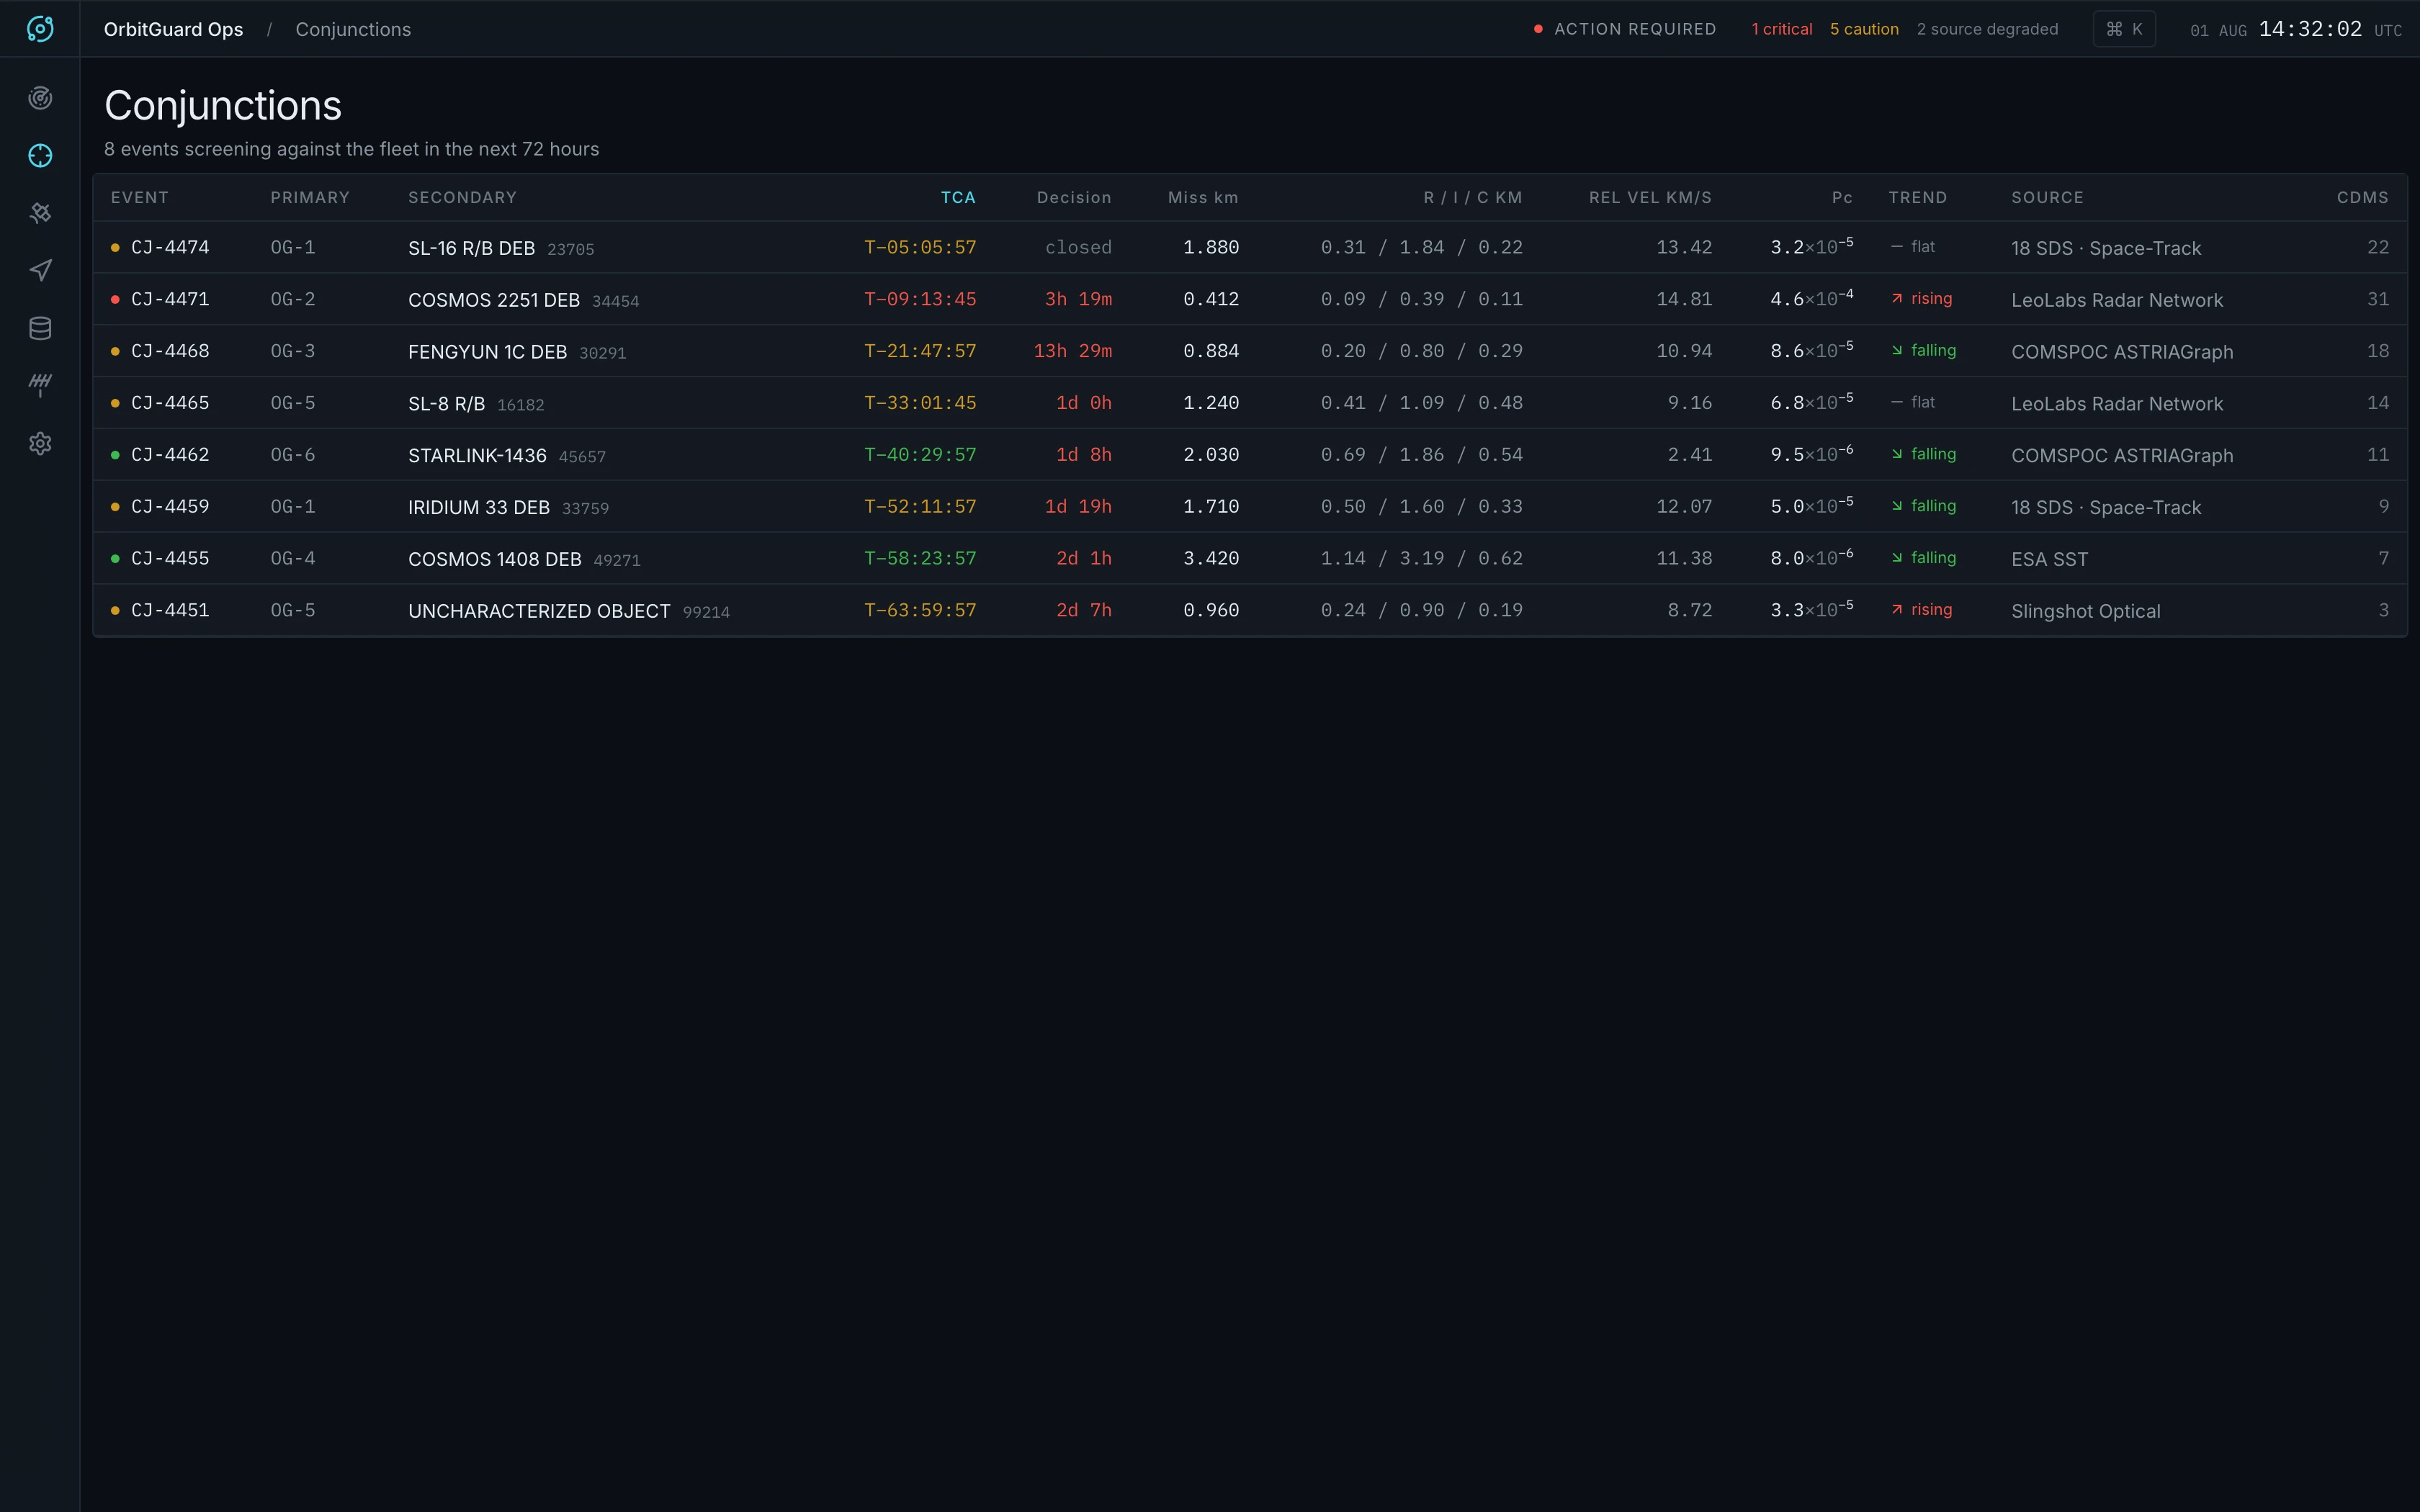Open event CJ-4471
Image resolution: width=2420 pixels, height=1512 pixels.
[x=170, y=299]
